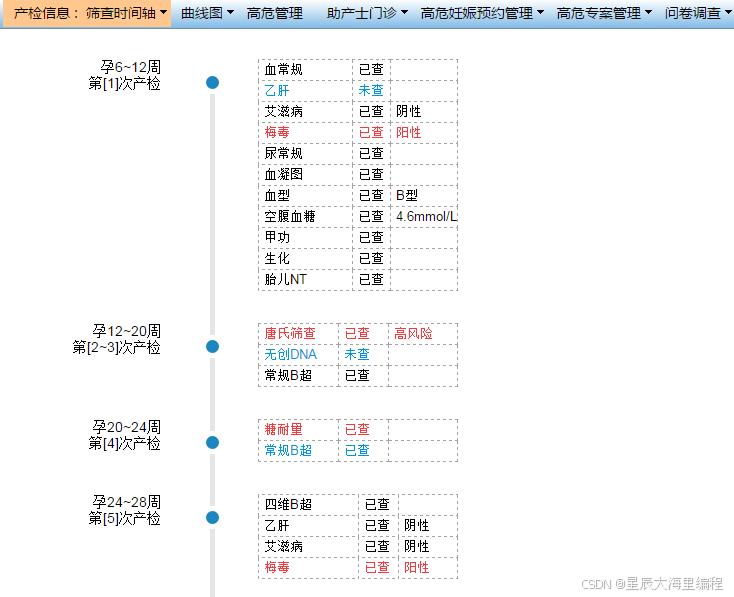Open the 高危专案管理 dropdown
This screenshot has width=734, height=597.
coord(604,13)
